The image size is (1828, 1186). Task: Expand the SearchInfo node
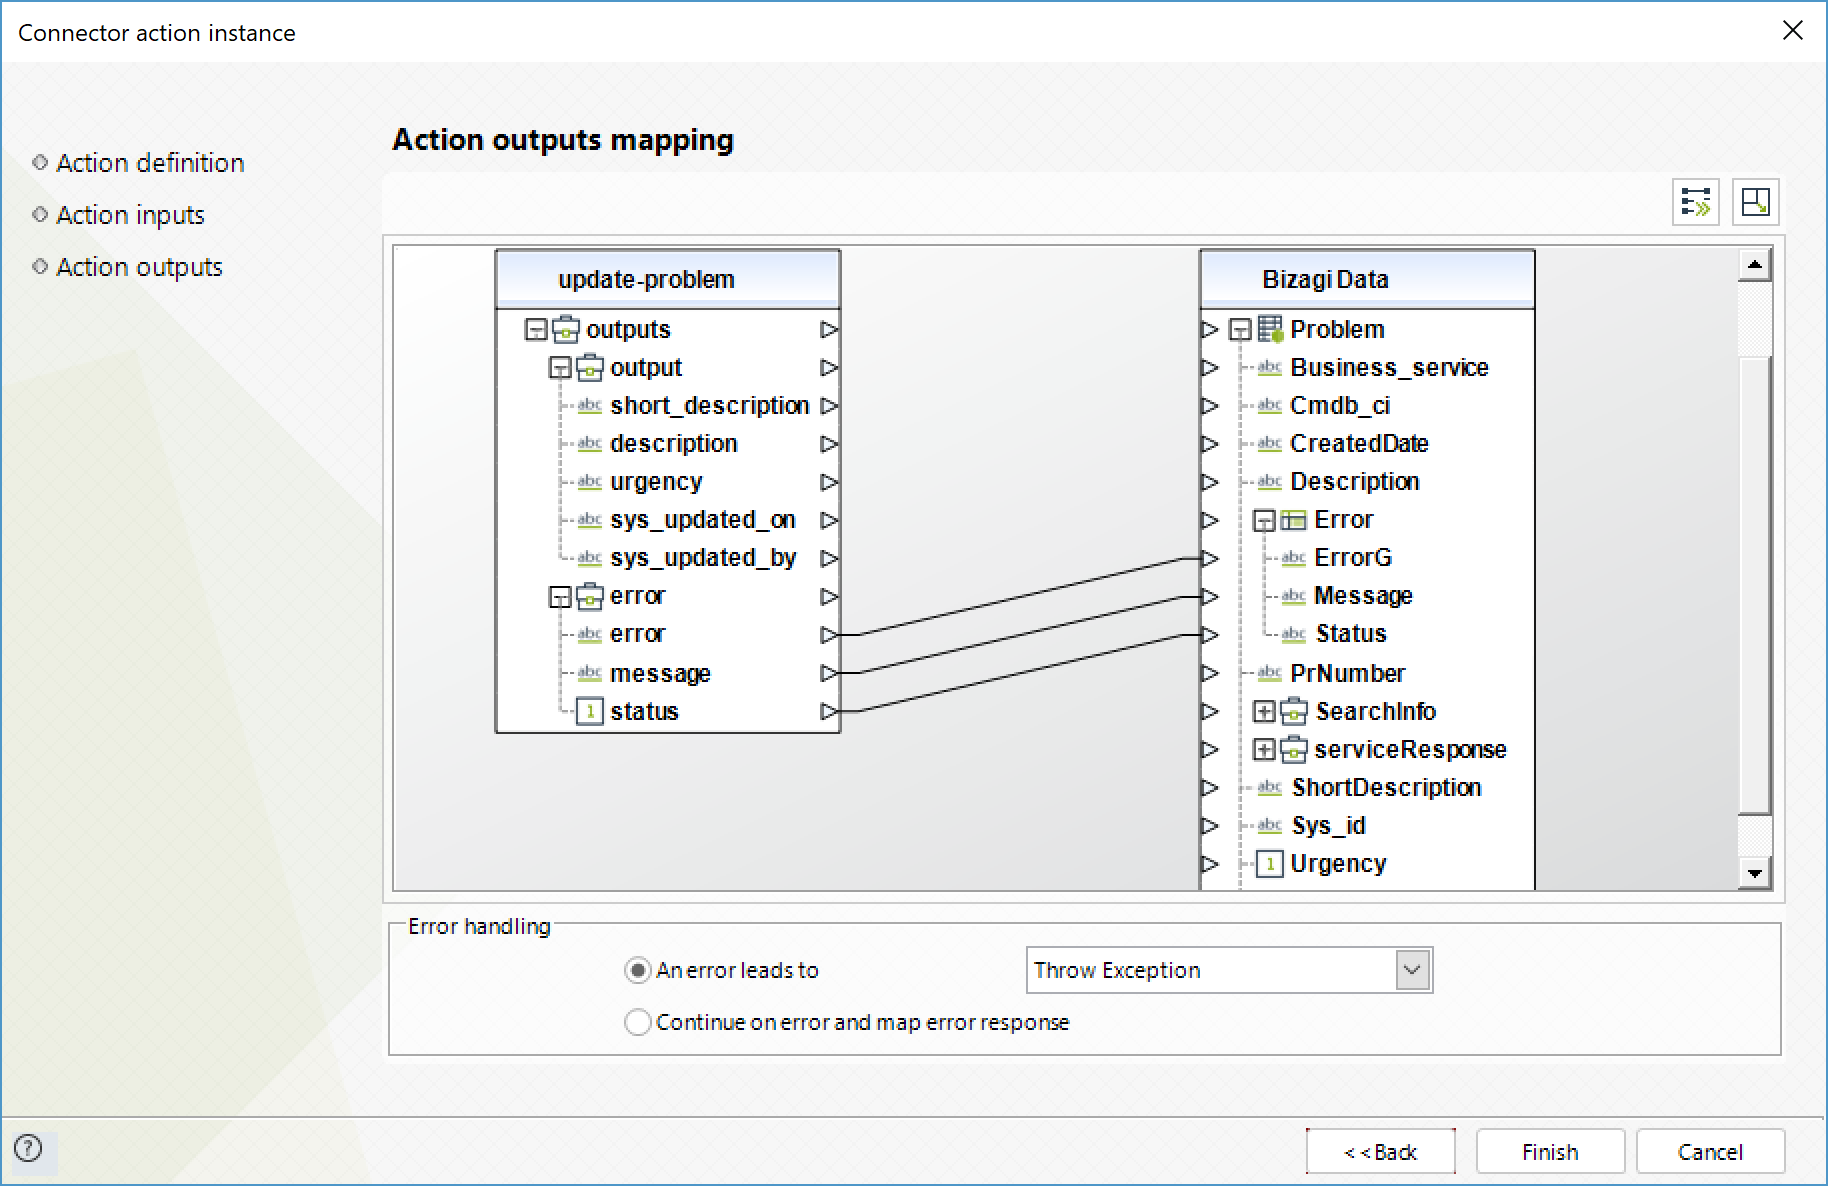click(1264, 712)
